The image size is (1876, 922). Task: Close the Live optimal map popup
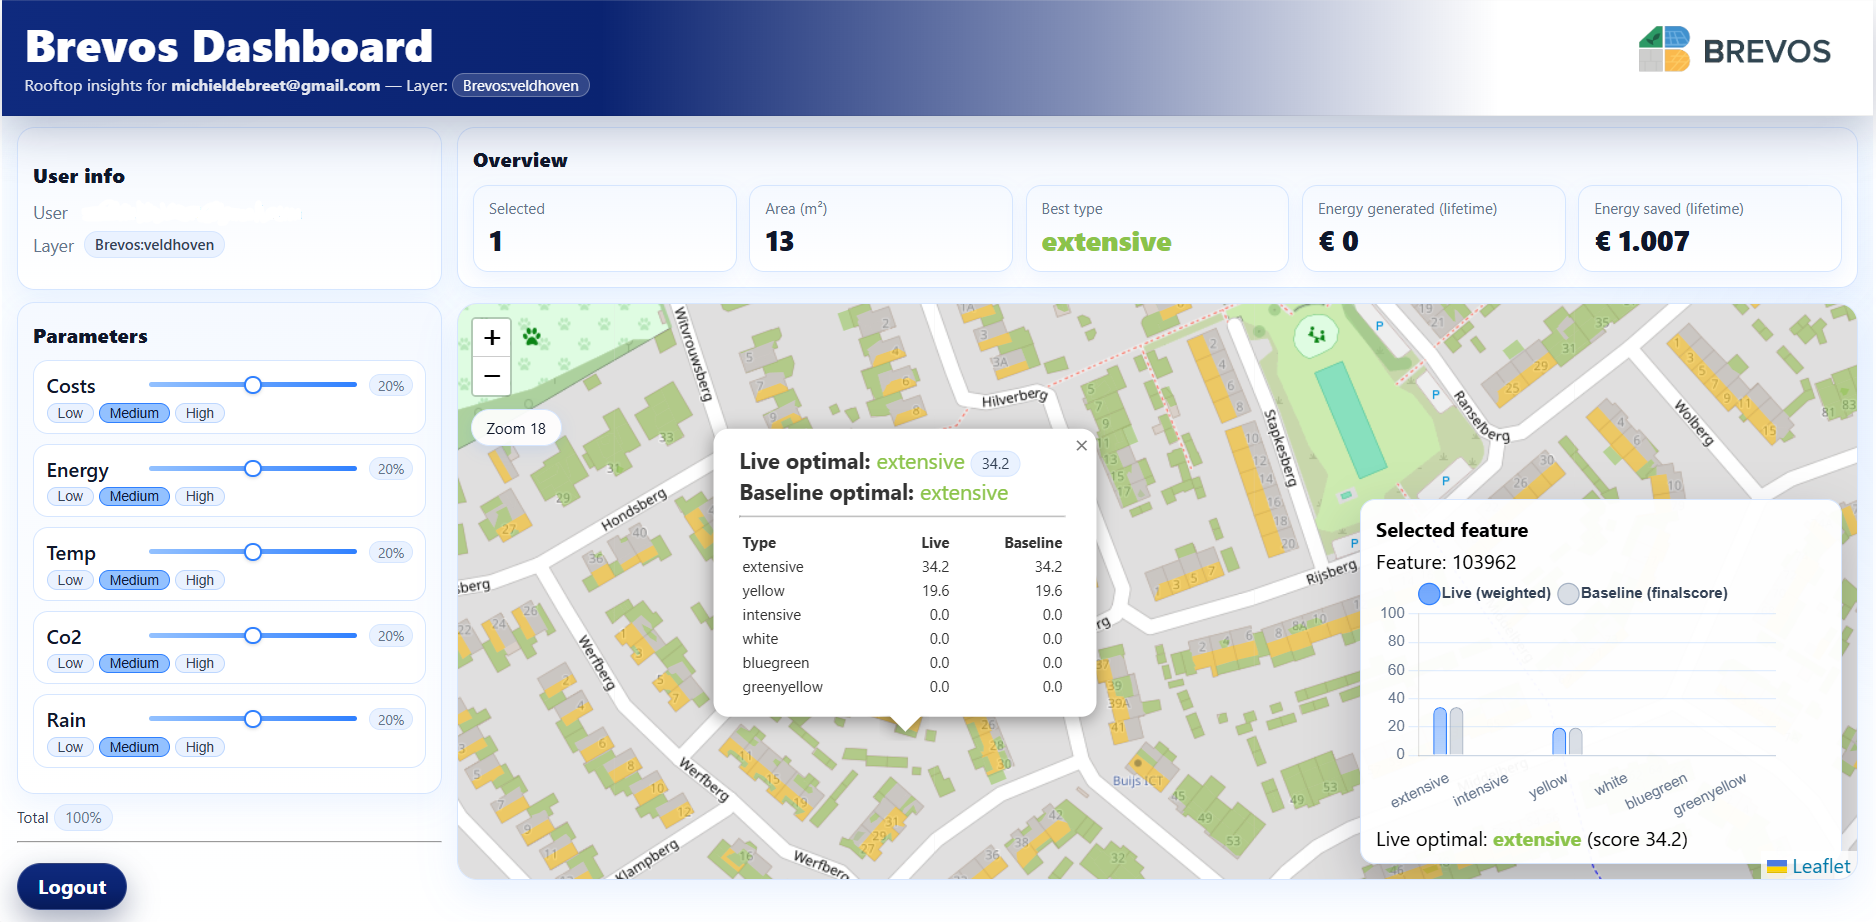pyautogui.click(x=1081, y=445)
